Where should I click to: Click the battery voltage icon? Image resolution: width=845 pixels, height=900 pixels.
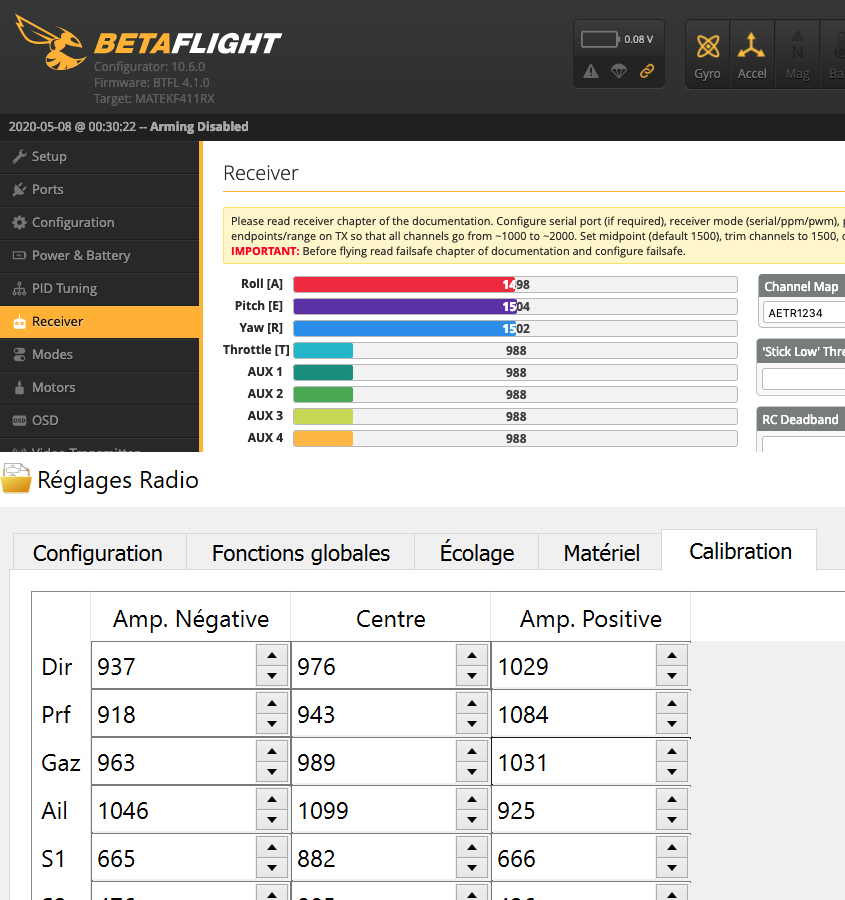click(600, 40)
